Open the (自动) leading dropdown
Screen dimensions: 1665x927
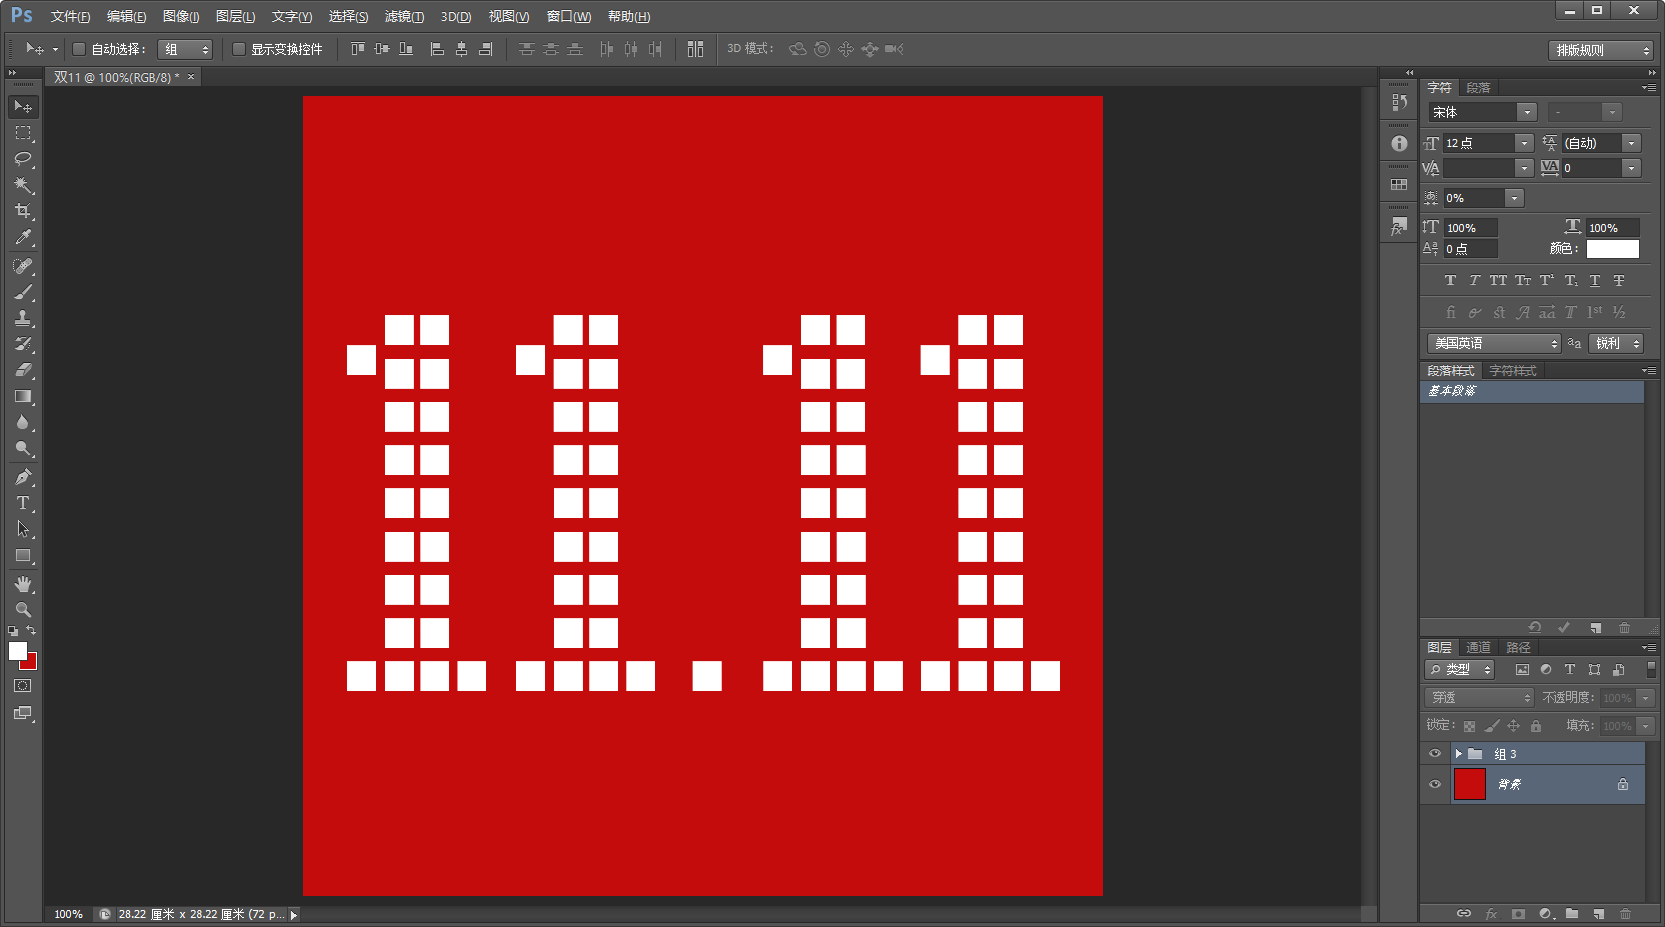1632,143
